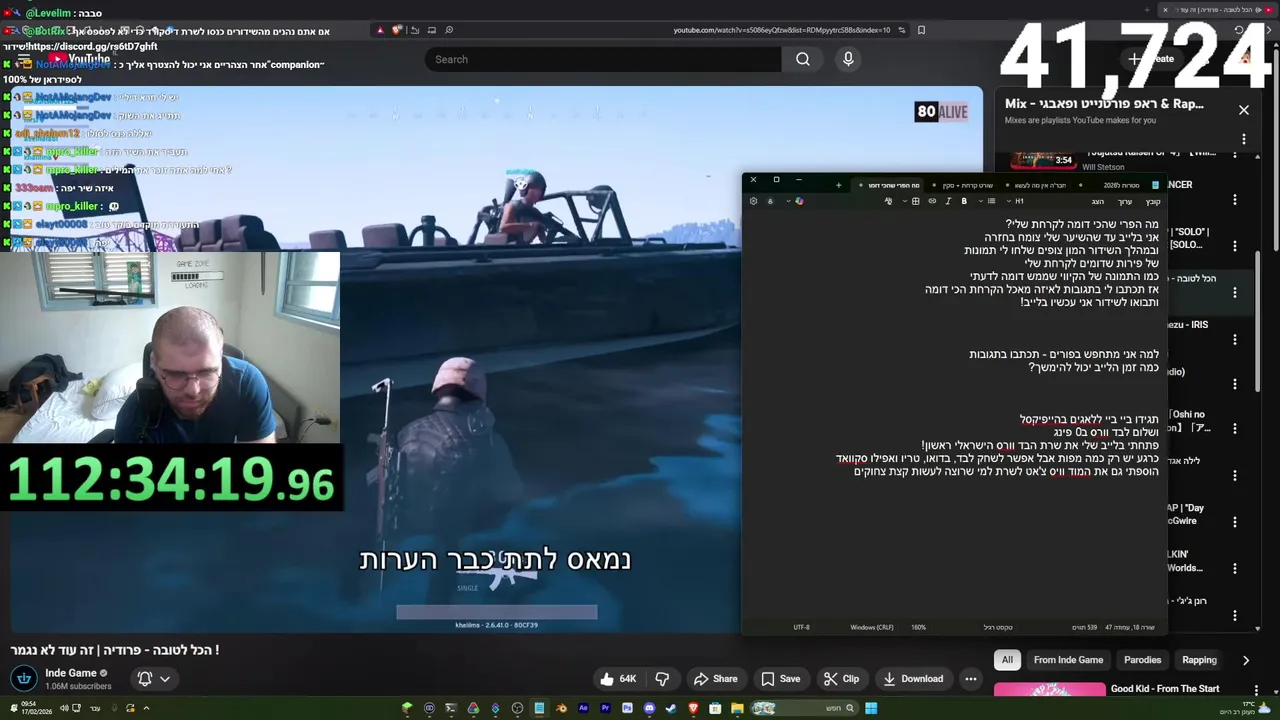Create a Clip from the video
The height and width of the screenshot is (720, 1280).
pyautogui.click(x=841, y=679)
